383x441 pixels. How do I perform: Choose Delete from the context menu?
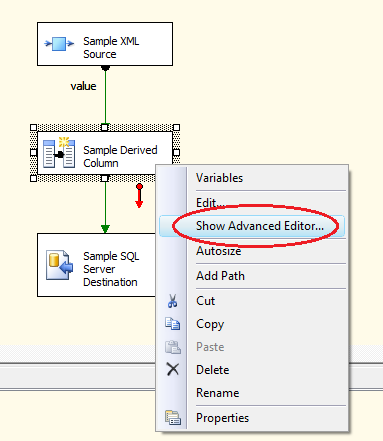click(x=252, y=370)
